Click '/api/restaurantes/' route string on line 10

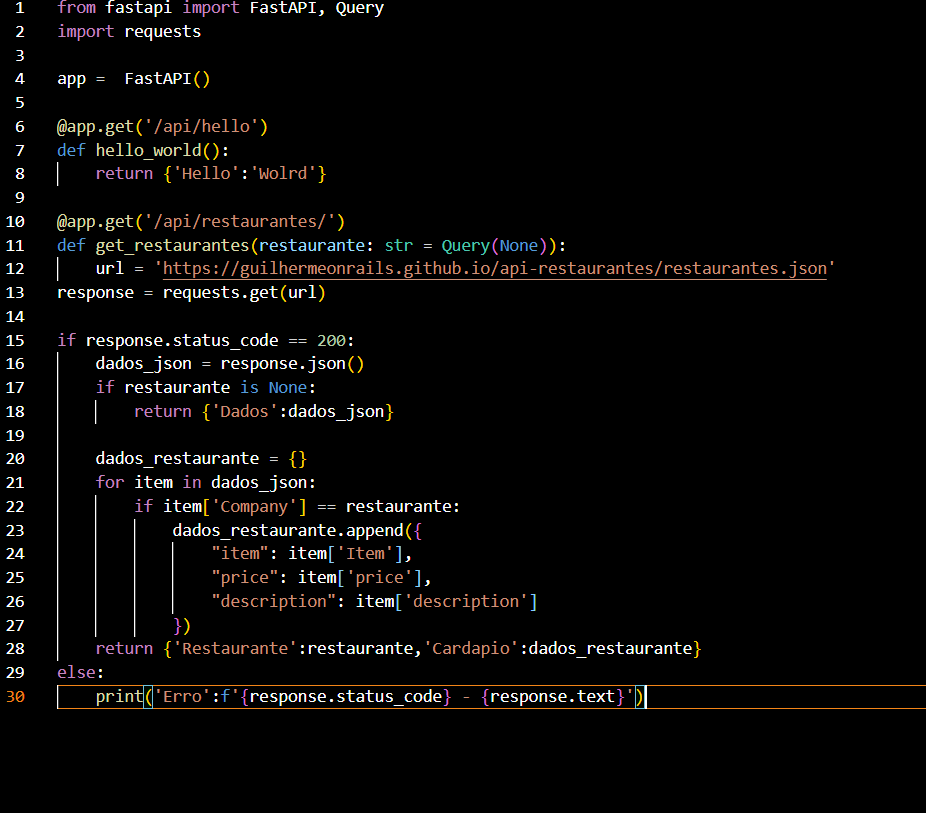pyautogui.click(x=240, y=221)
